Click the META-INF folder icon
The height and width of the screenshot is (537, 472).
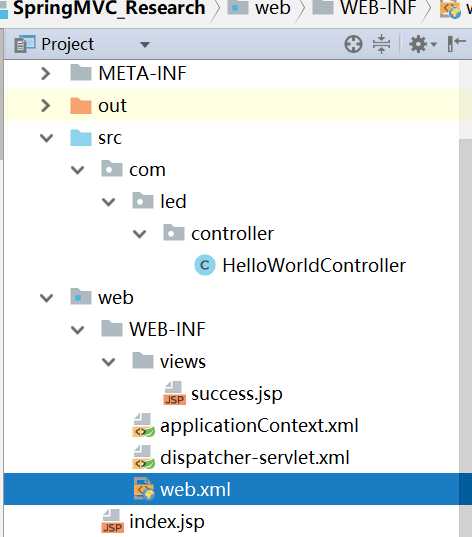pyautogui.click(x=81, y=73)
